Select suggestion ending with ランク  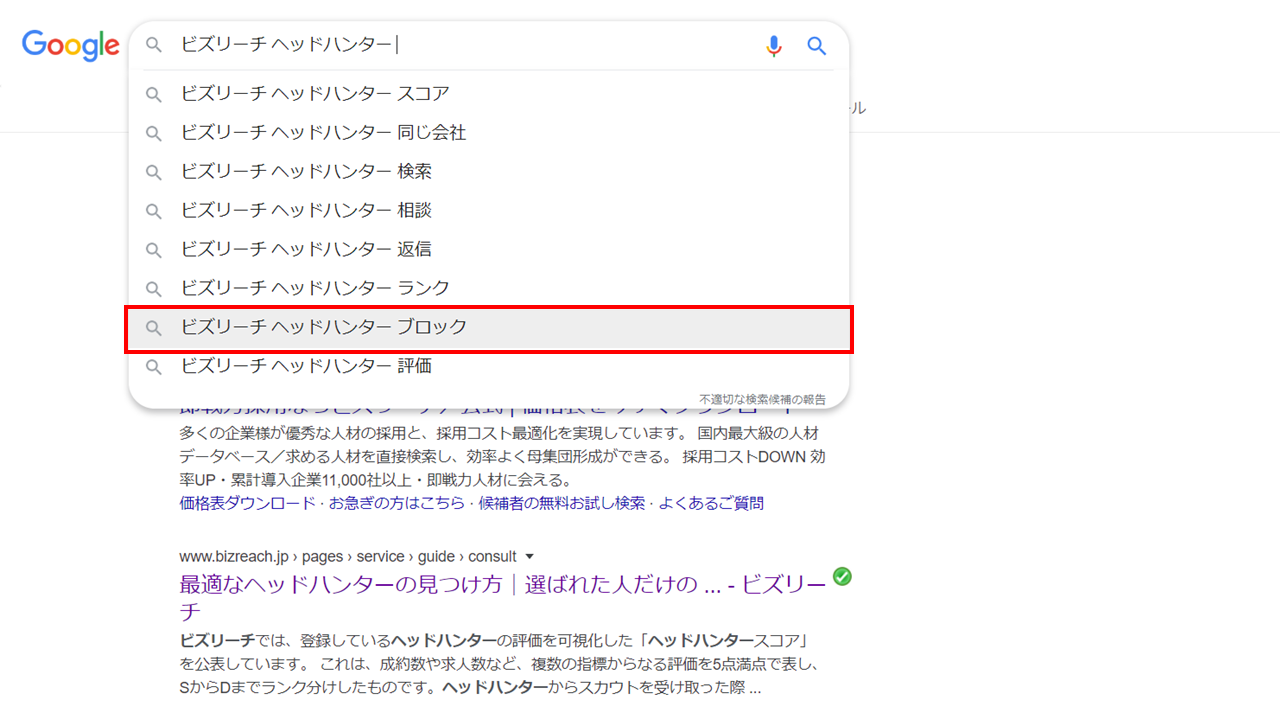489,289
